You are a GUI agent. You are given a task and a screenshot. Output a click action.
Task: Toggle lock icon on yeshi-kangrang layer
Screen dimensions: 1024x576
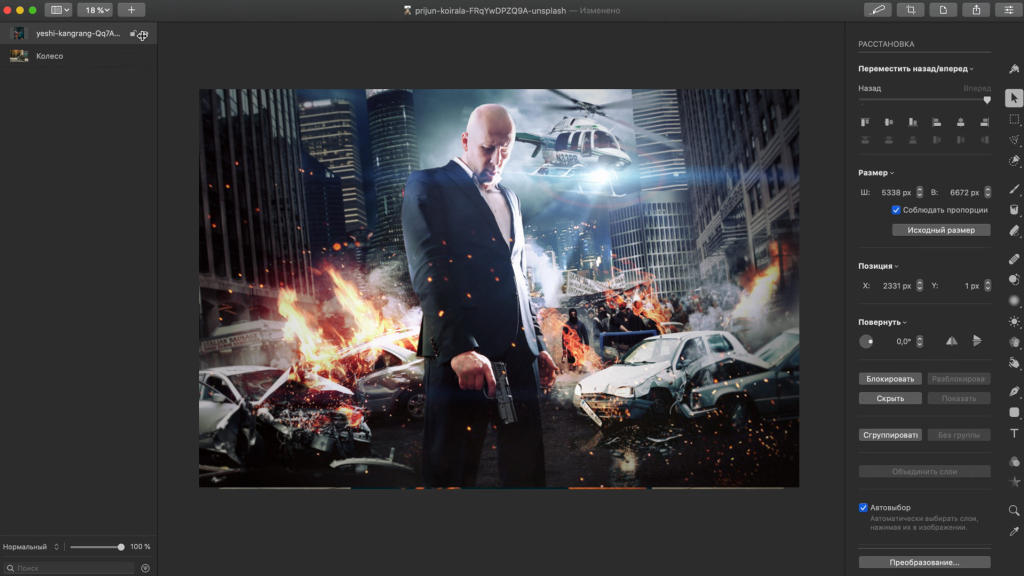[x=133, y=33]
